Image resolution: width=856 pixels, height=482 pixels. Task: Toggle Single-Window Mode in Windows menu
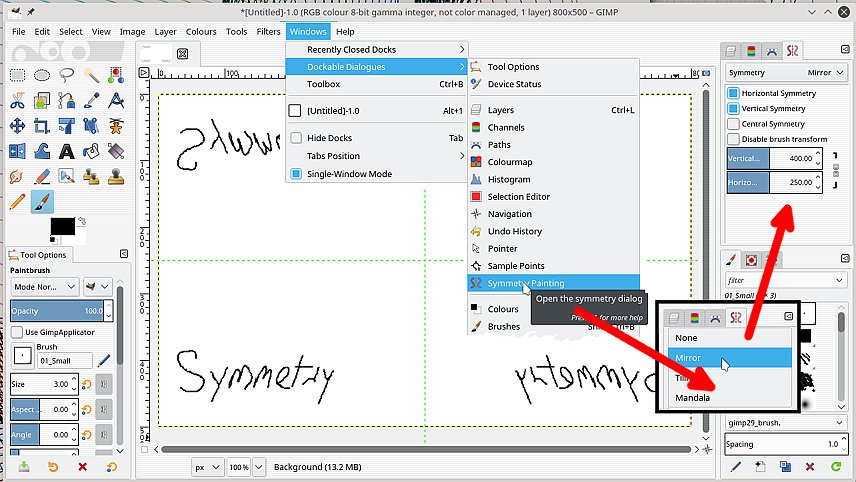click(296, 174)
